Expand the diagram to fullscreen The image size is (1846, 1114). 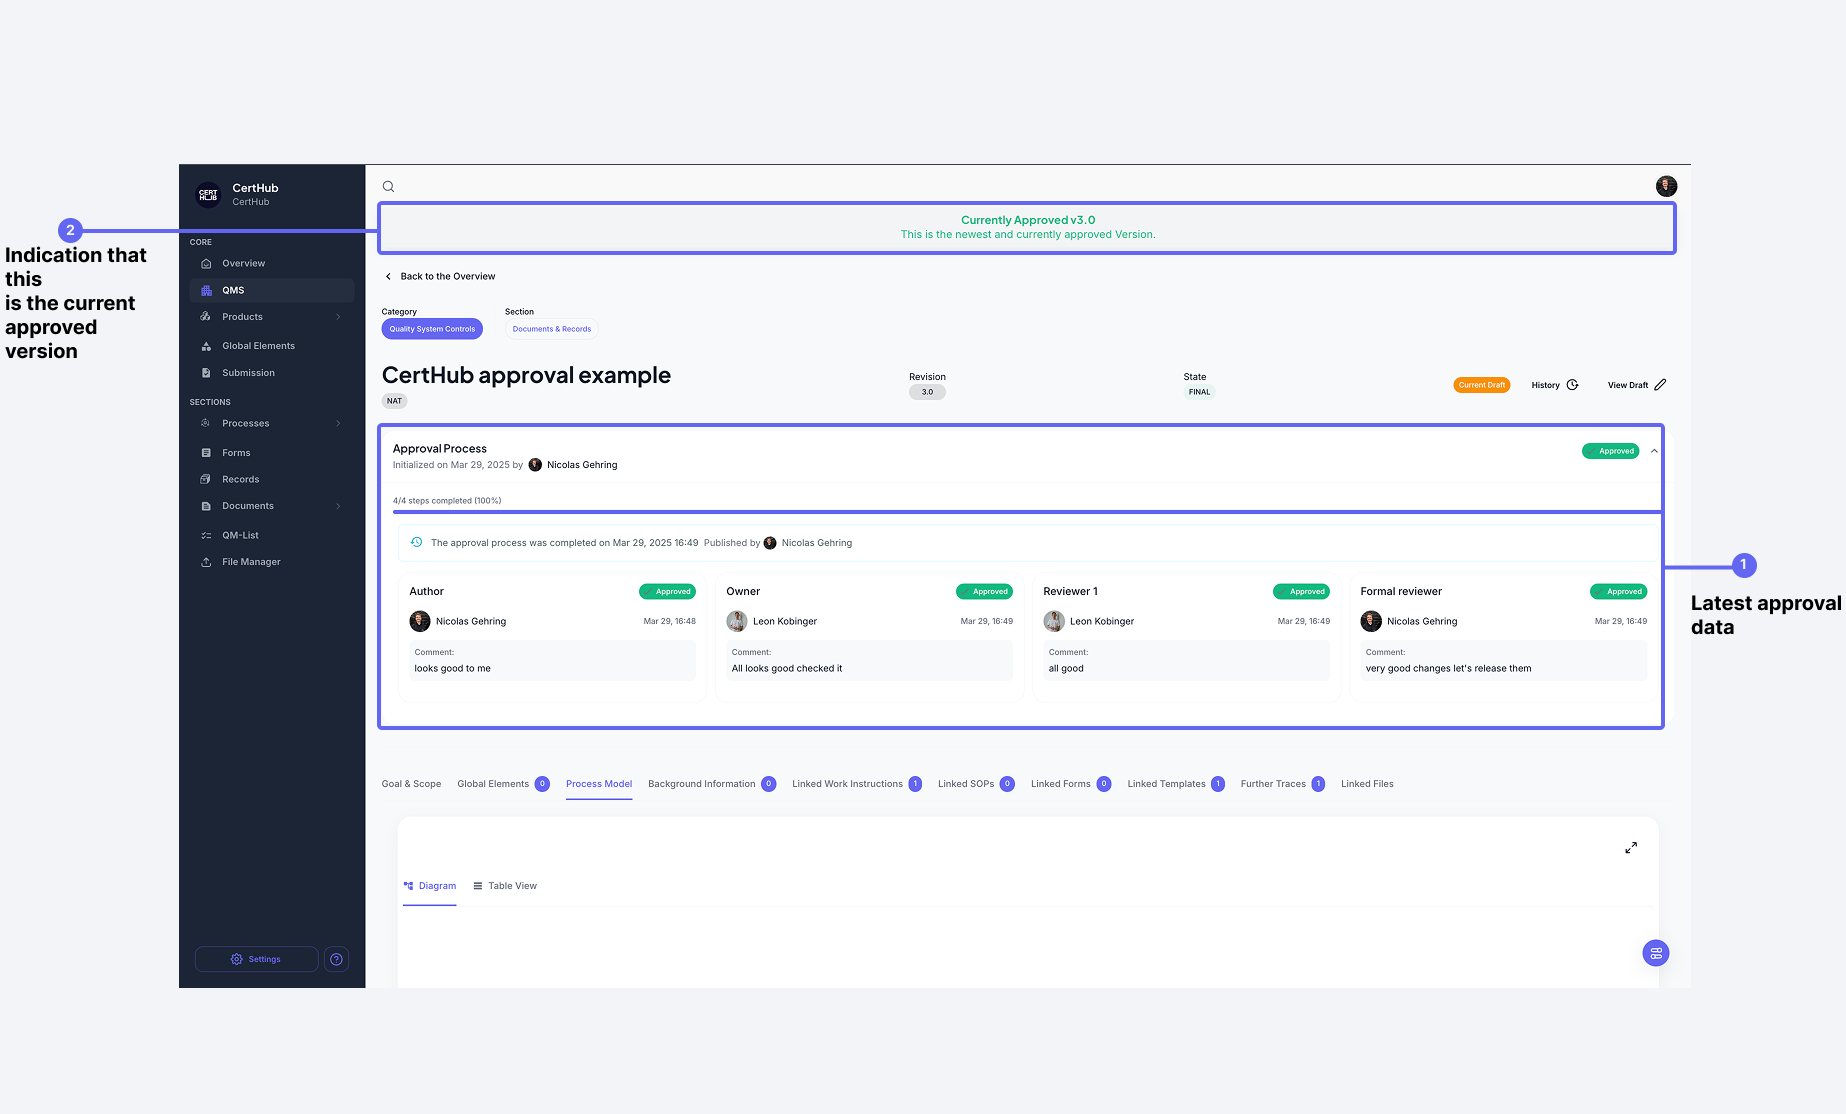1631,848
